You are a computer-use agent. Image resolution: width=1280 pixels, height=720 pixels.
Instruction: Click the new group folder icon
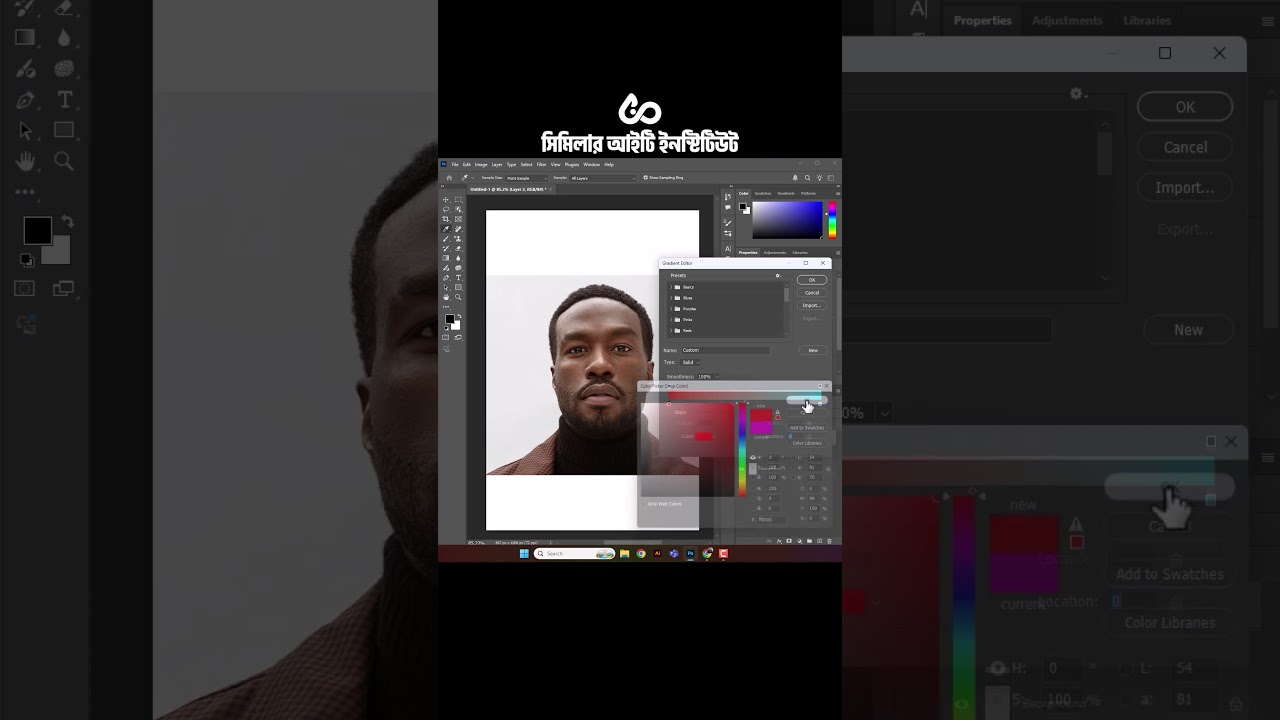click(x=809, y=541)
